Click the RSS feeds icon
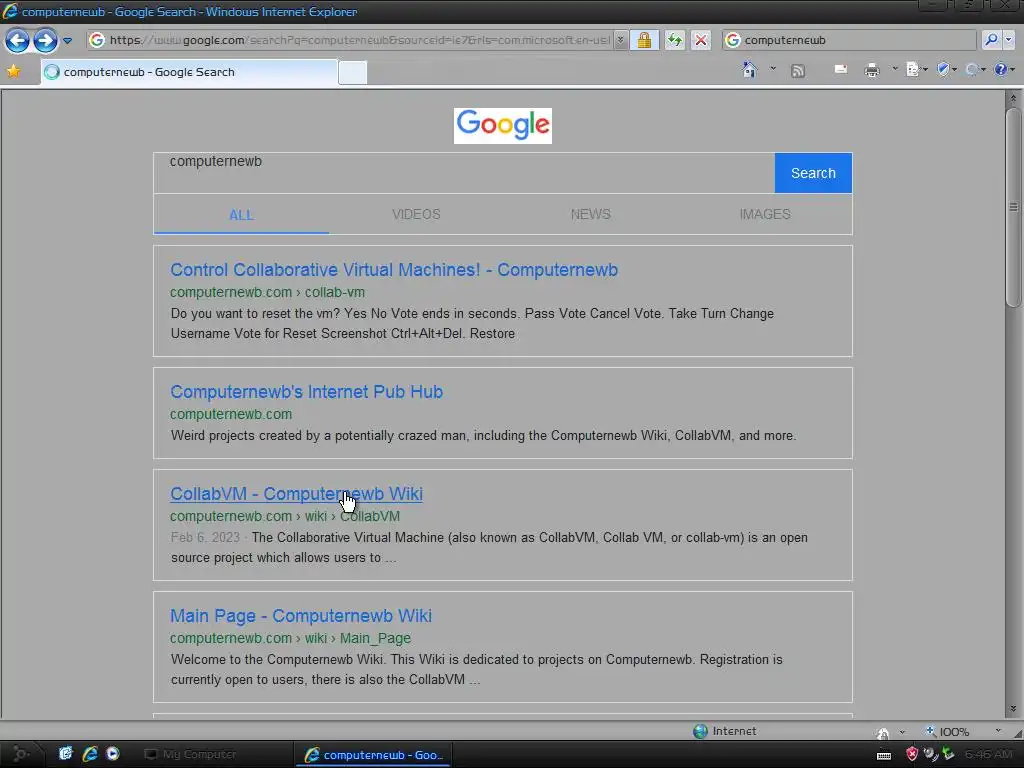 point(797,71)
